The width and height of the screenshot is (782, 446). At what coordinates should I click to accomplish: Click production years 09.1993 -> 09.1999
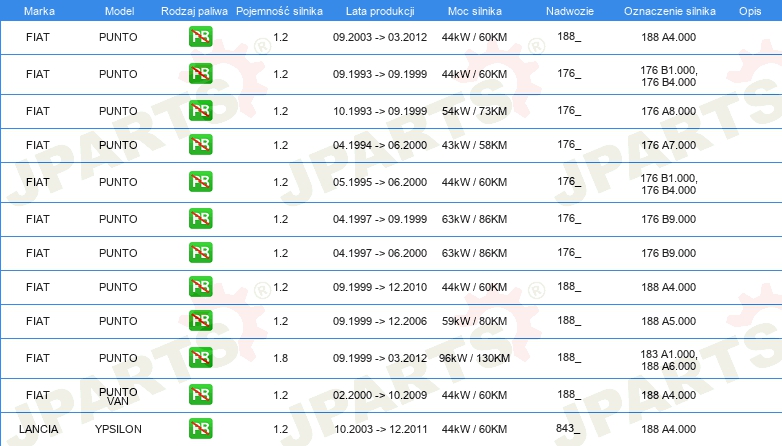[380, 74]
